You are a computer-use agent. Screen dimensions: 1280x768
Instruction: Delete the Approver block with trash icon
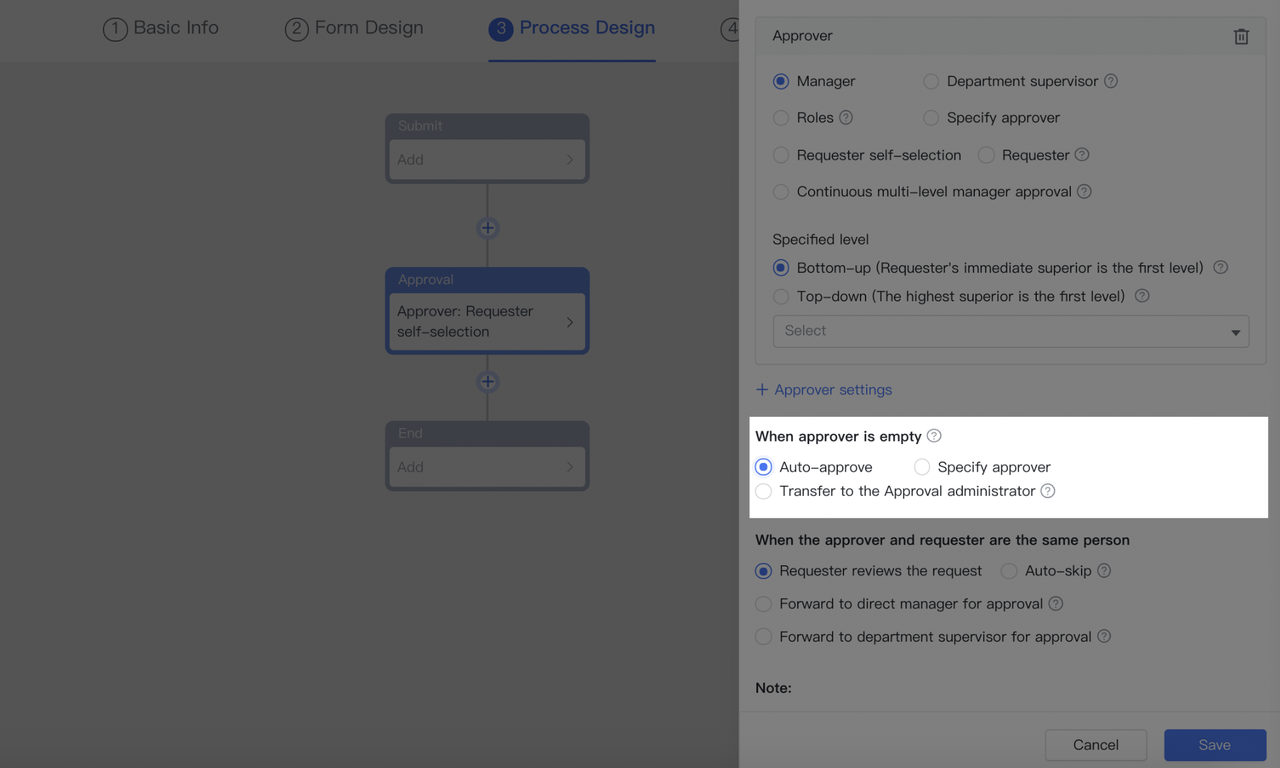click(1241, 36)
